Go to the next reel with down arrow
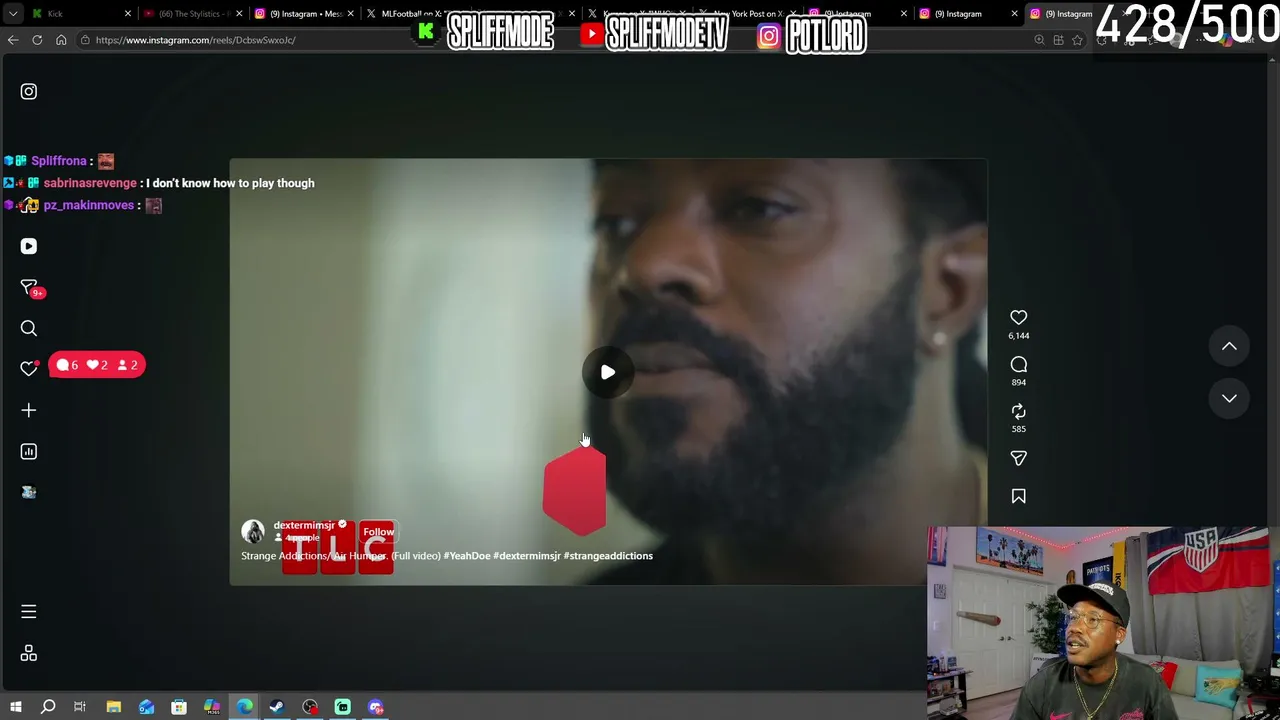This screenshot has width=1280, height=720. point(1229,398)
